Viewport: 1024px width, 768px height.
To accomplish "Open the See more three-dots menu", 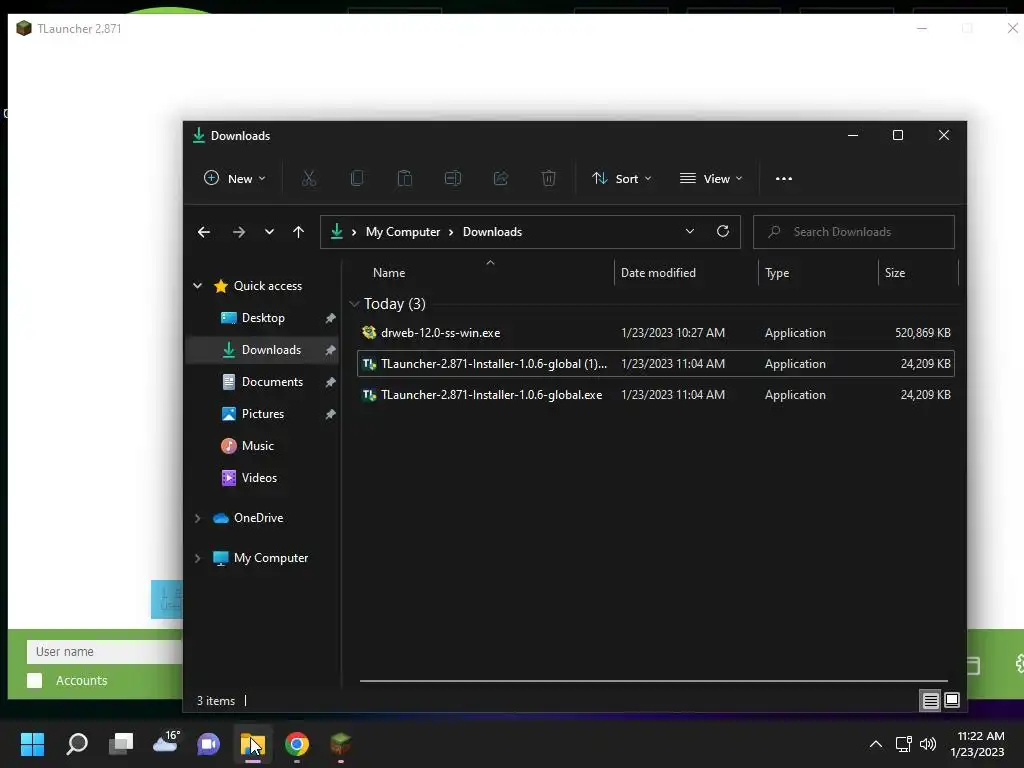I will tap(784, 179).
